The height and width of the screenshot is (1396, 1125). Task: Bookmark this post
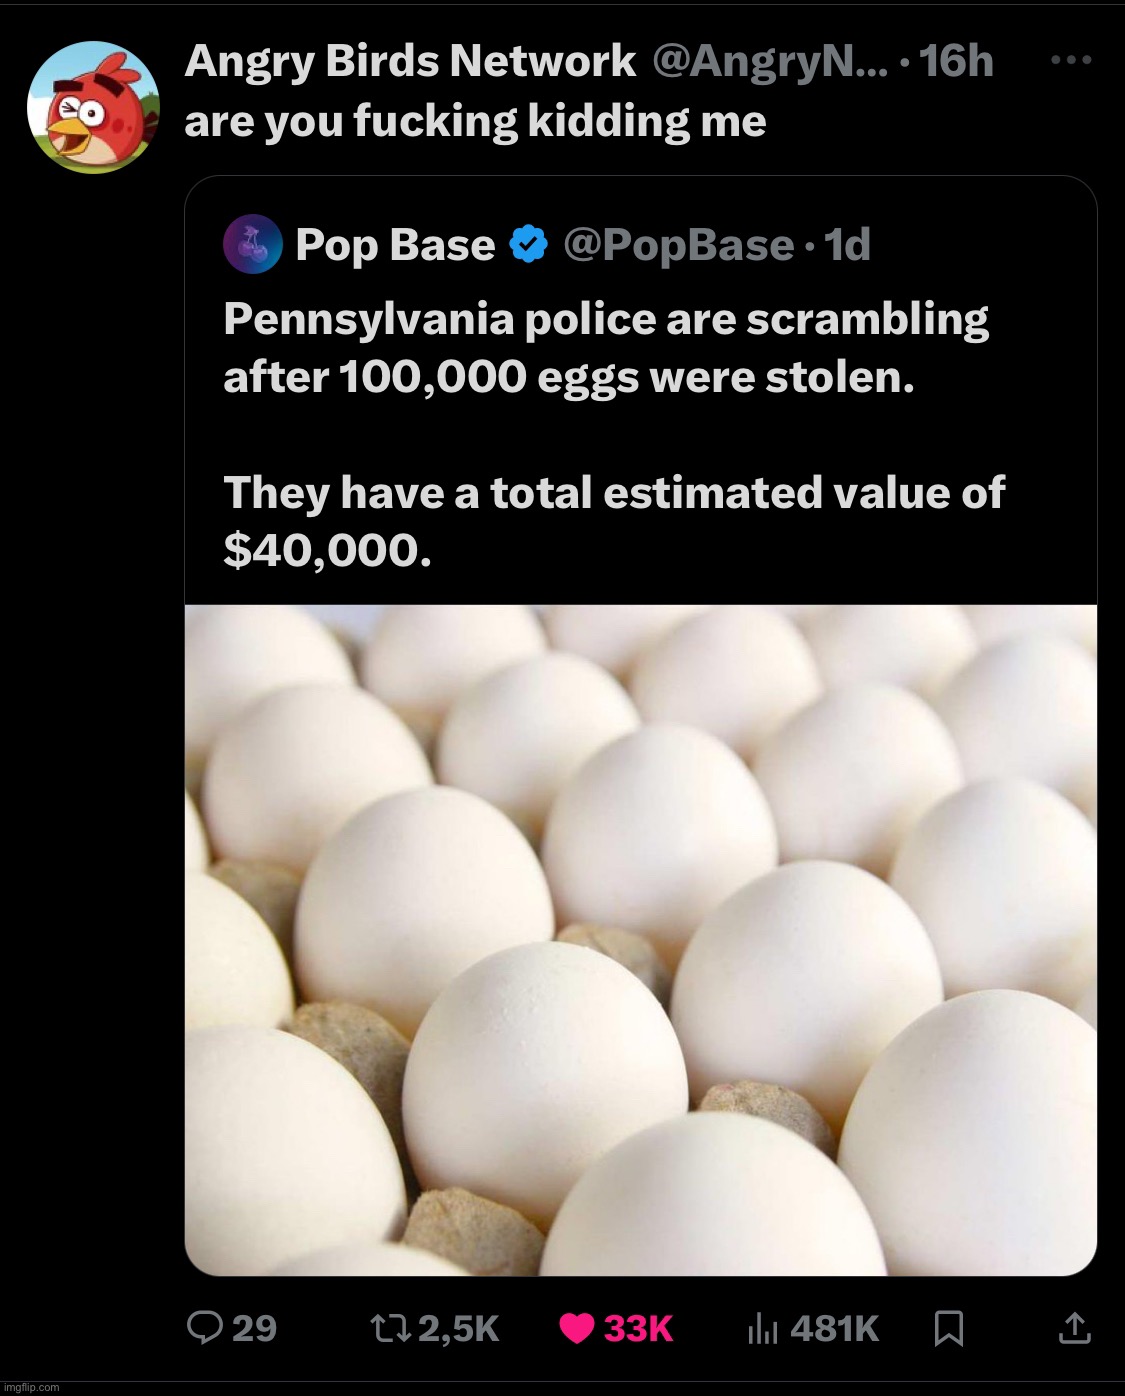[947, 1328]
